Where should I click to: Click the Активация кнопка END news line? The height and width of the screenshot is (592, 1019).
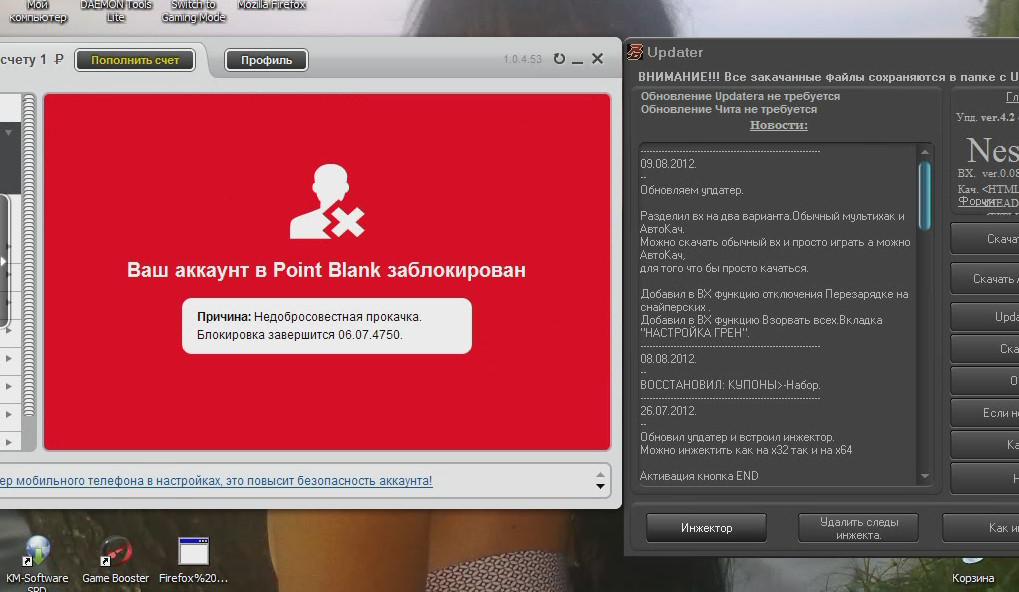coord(699,476)
